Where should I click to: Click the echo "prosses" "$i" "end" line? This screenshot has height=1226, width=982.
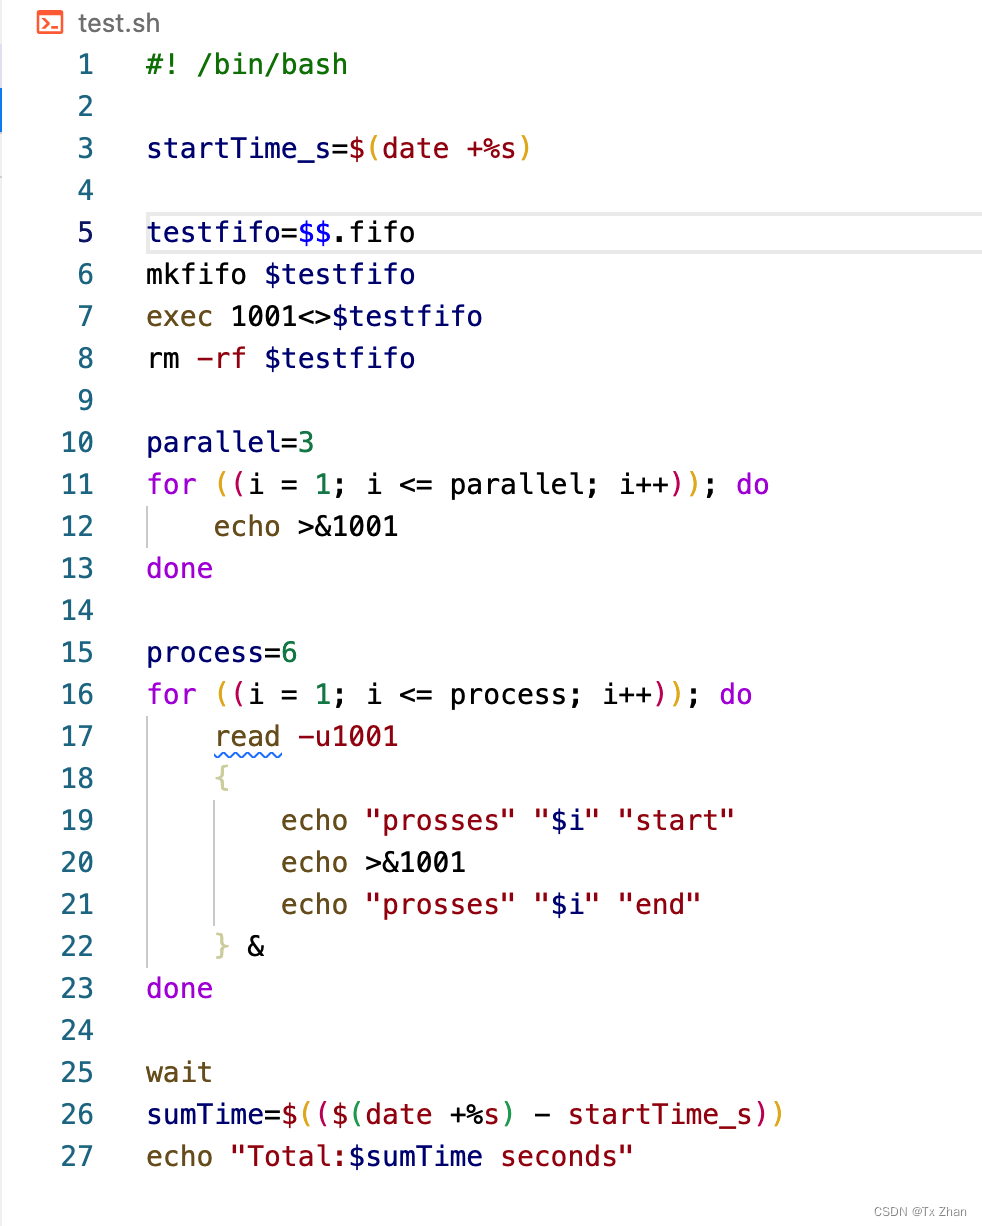[491, 904]
